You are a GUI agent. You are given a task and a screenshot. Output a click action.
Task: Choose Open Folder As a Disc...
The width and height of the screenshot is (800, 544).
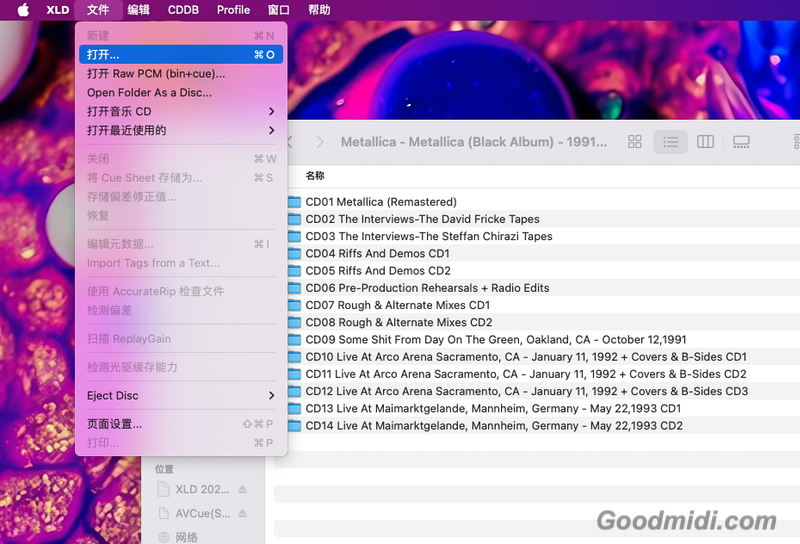(181, 92)
